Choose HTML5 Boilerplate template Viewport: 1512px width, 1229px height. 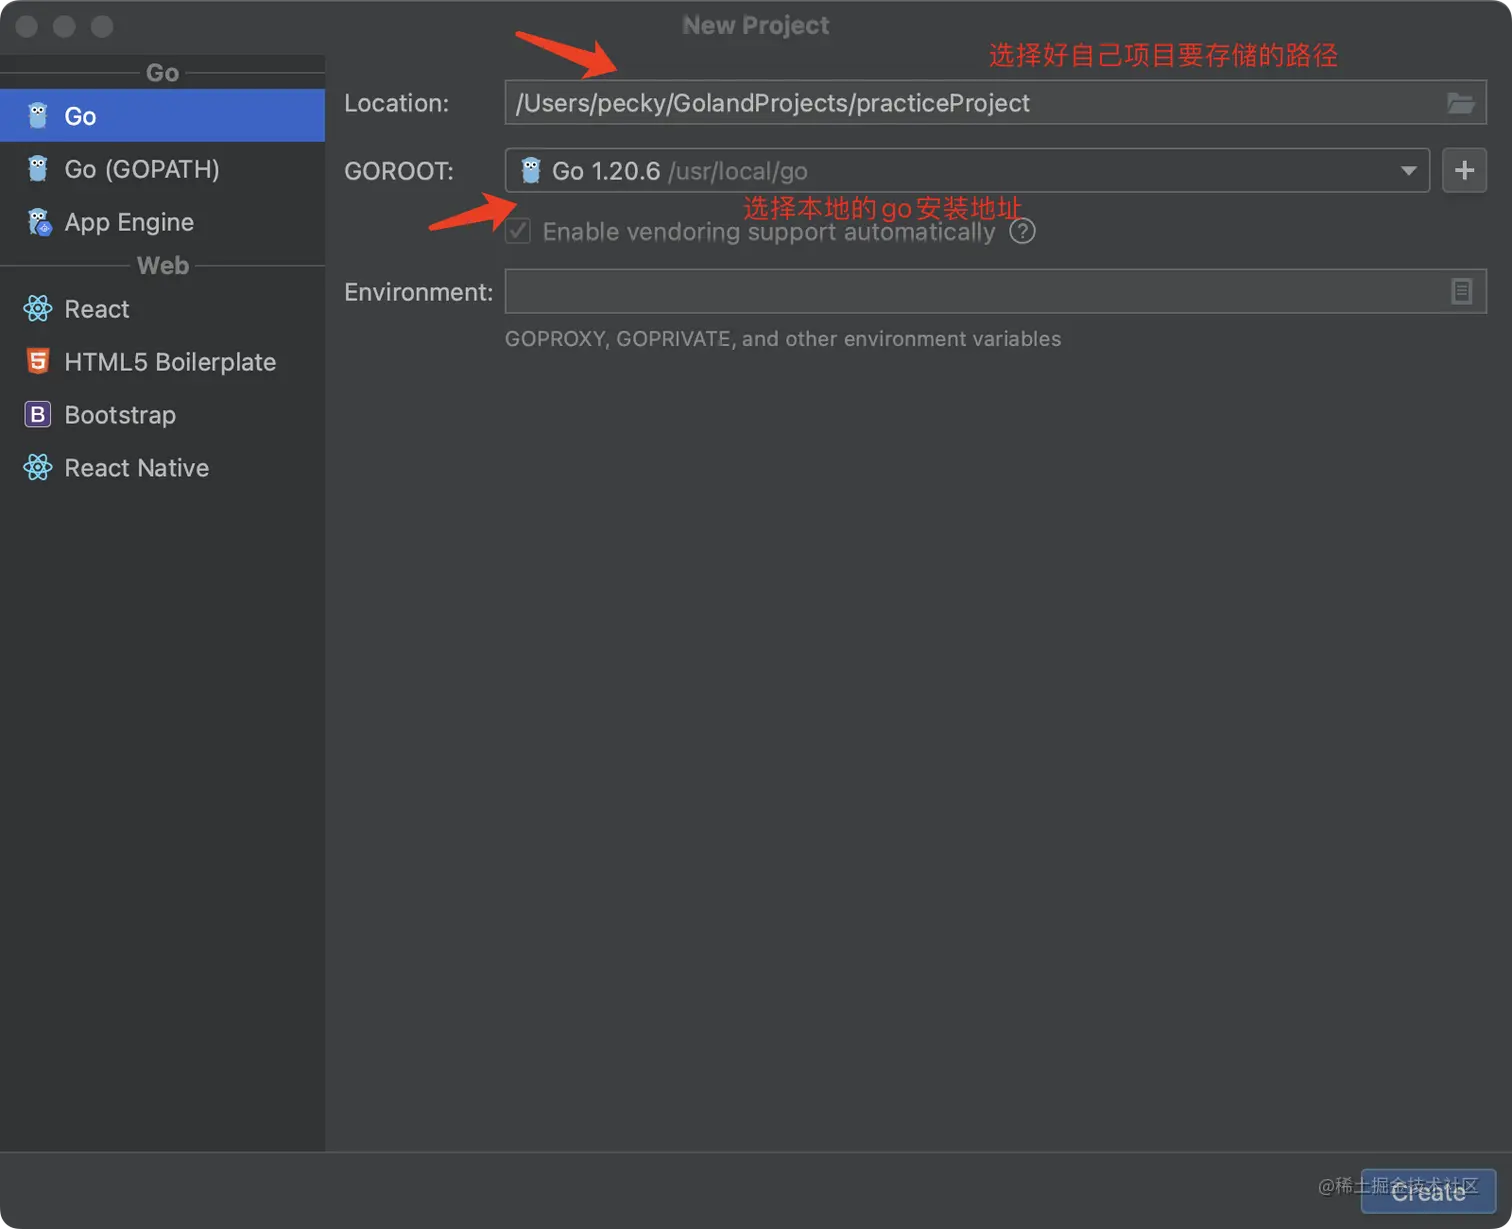(x=162, y=362)
